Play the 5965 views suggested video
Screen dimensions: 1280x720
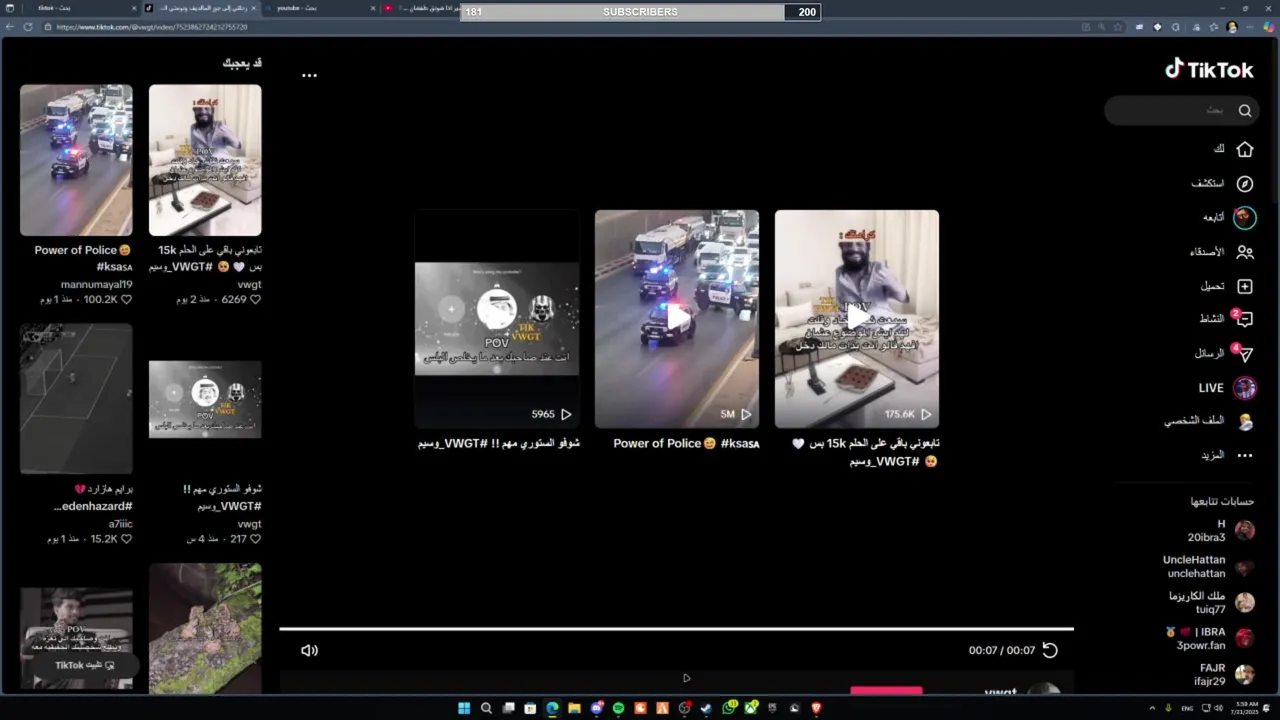(497, 319)
